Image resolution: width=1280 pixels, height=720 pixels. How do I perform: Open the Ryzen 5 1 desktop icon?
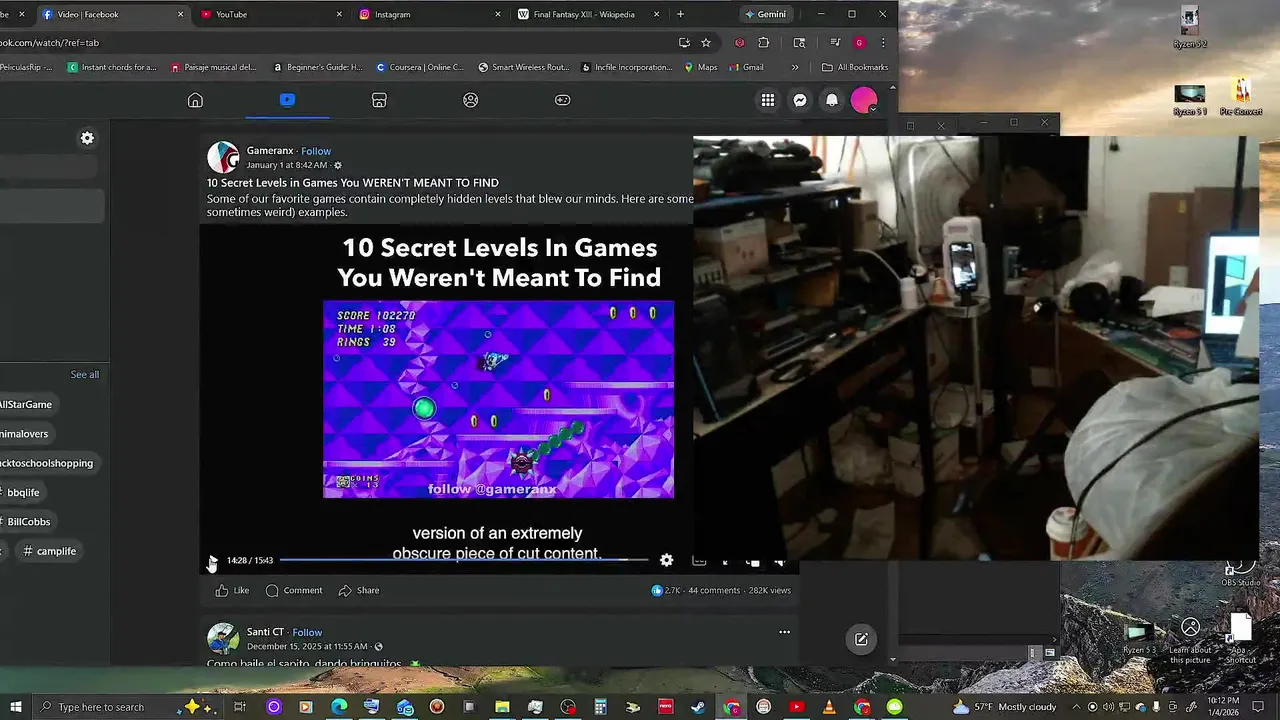(x=1190, y=100)
